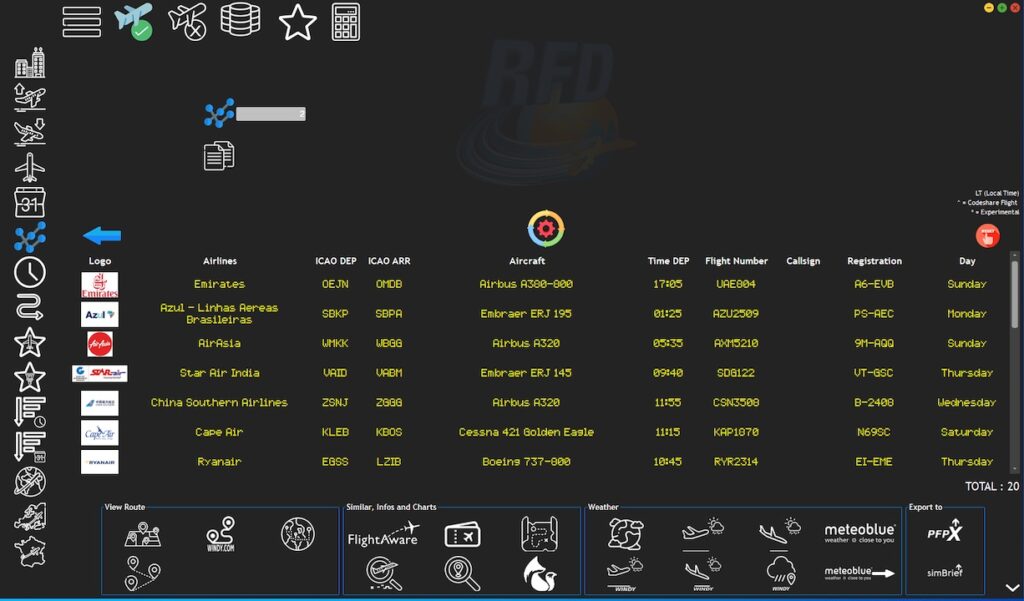The height and width of the screenshot is (601, 1024).
Task: Select flight number UAE804
Action: [736, 284]
